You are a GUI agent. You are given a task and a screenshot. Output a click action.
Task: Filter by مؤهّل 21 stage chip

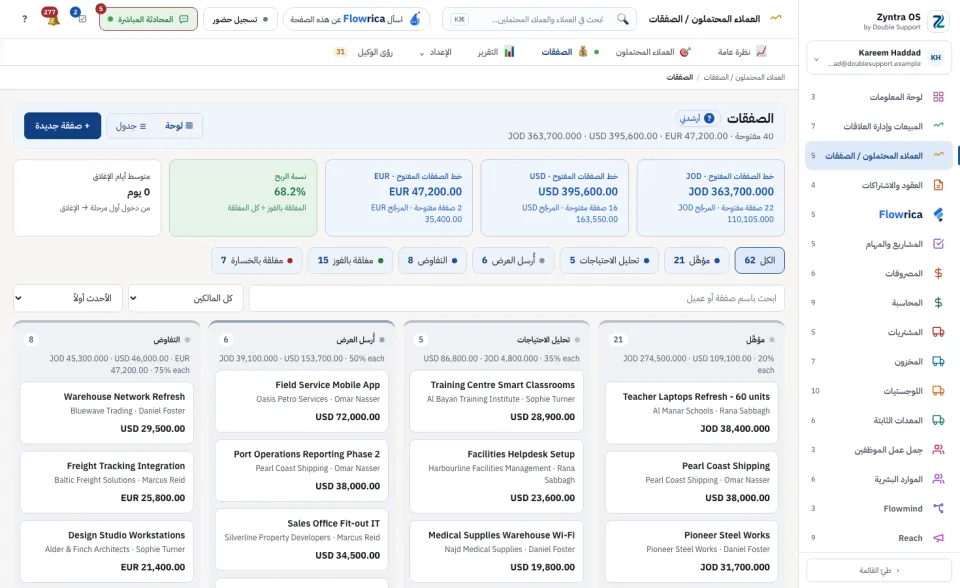697,260
